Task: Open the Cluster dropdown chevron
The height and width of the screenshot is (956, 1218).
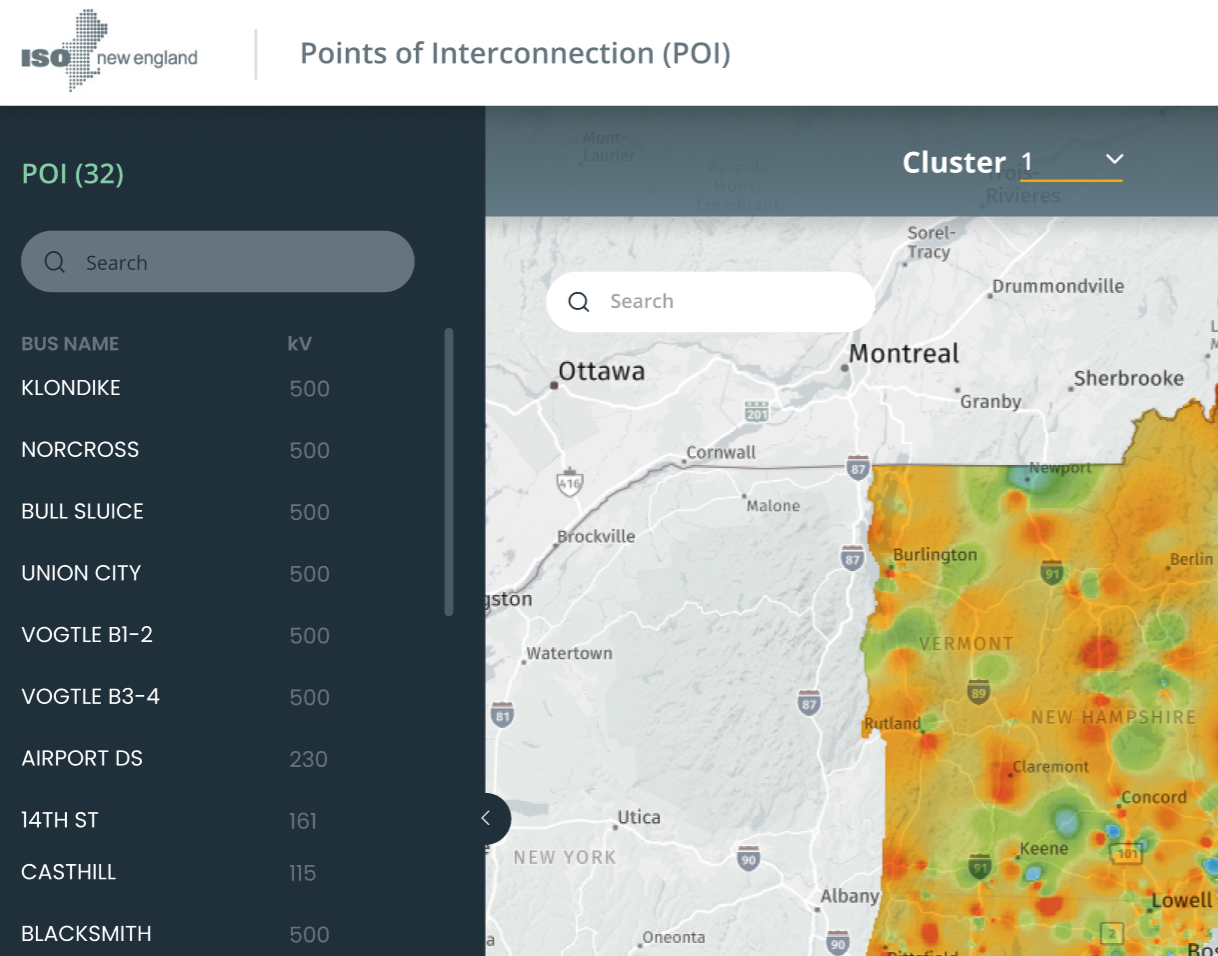Action: [1115, 160]
